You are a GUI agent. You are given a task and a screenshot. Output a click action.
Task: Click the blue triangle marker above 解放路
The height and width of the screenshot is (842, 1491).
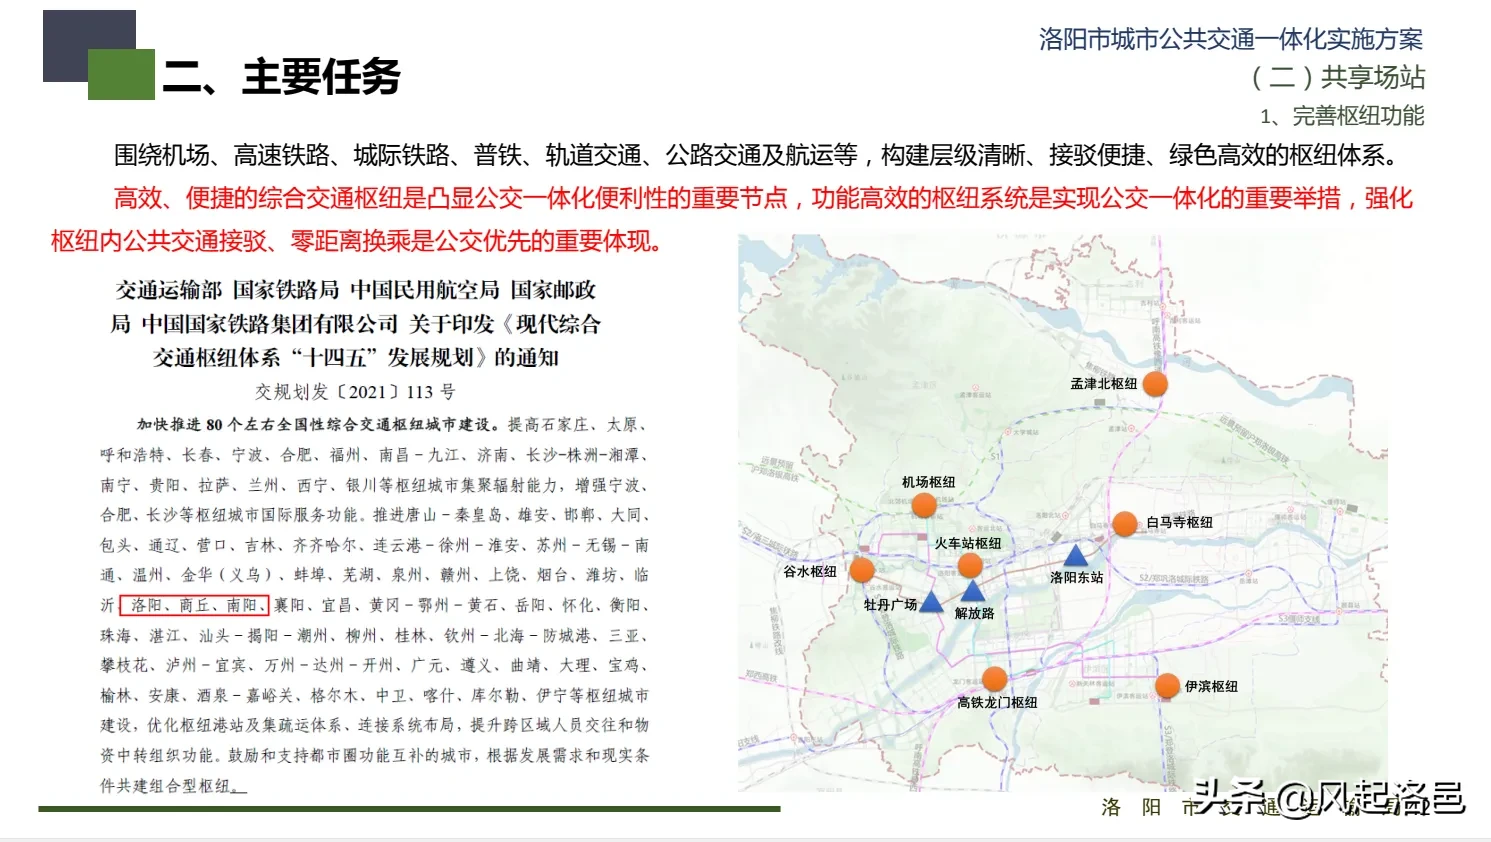(x=972, y=591)
